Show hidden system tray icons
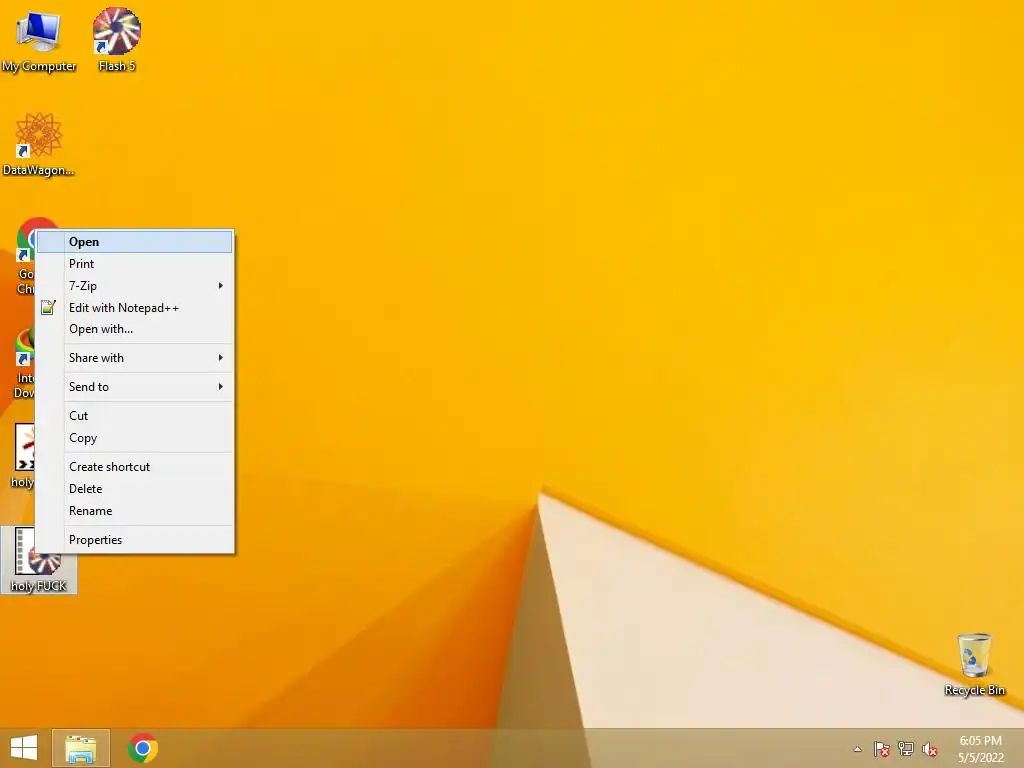 [857, 749]
